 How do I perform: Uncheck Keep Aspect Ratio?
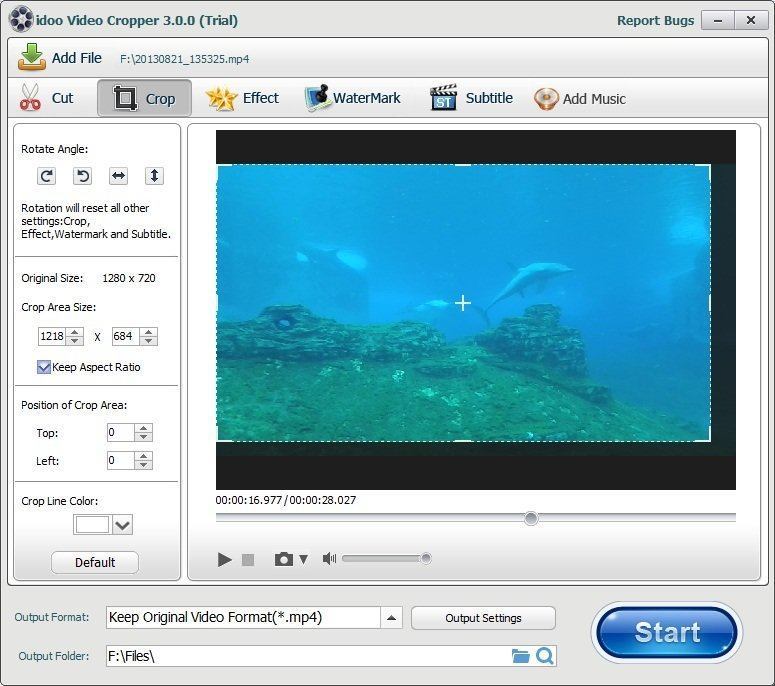[x=44, y=367]
